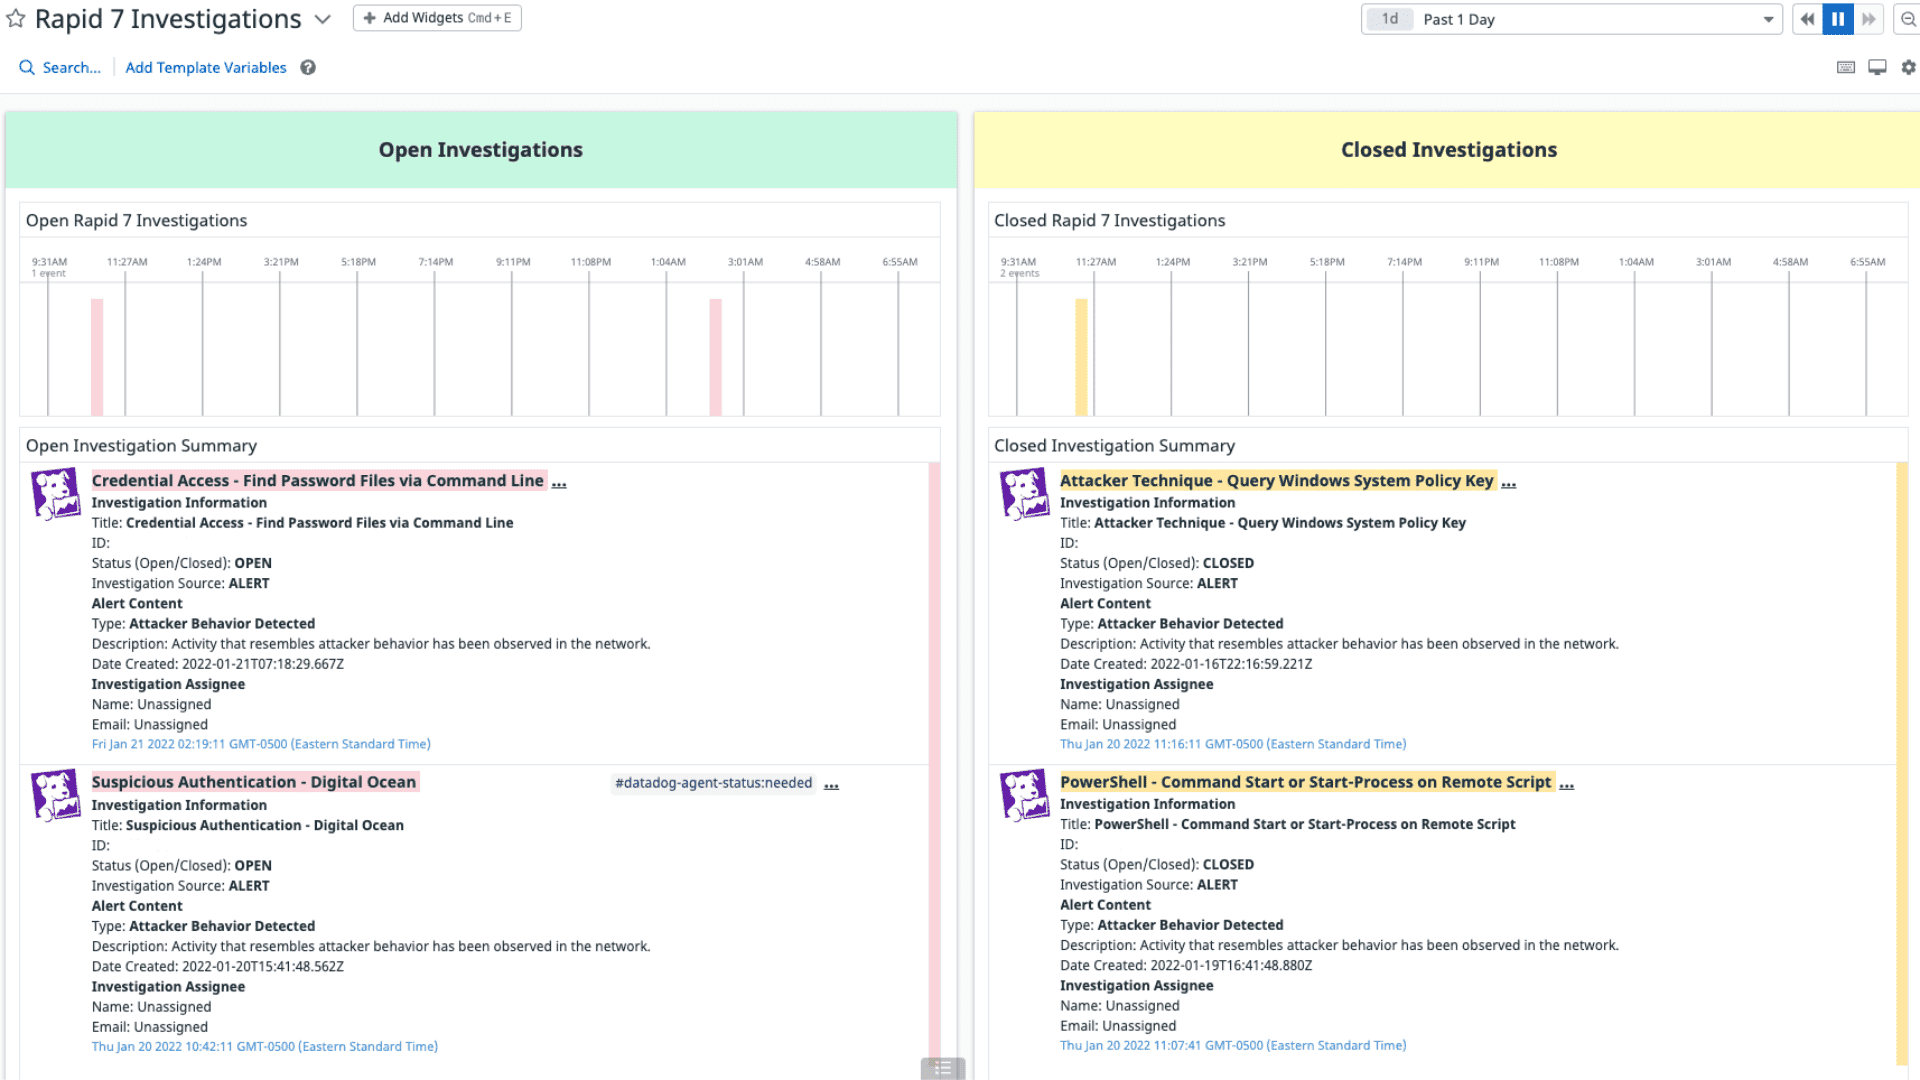Open more options for PowerShell event
This screenshot has height=1080, width=1920.
[x=1567, y=785]
